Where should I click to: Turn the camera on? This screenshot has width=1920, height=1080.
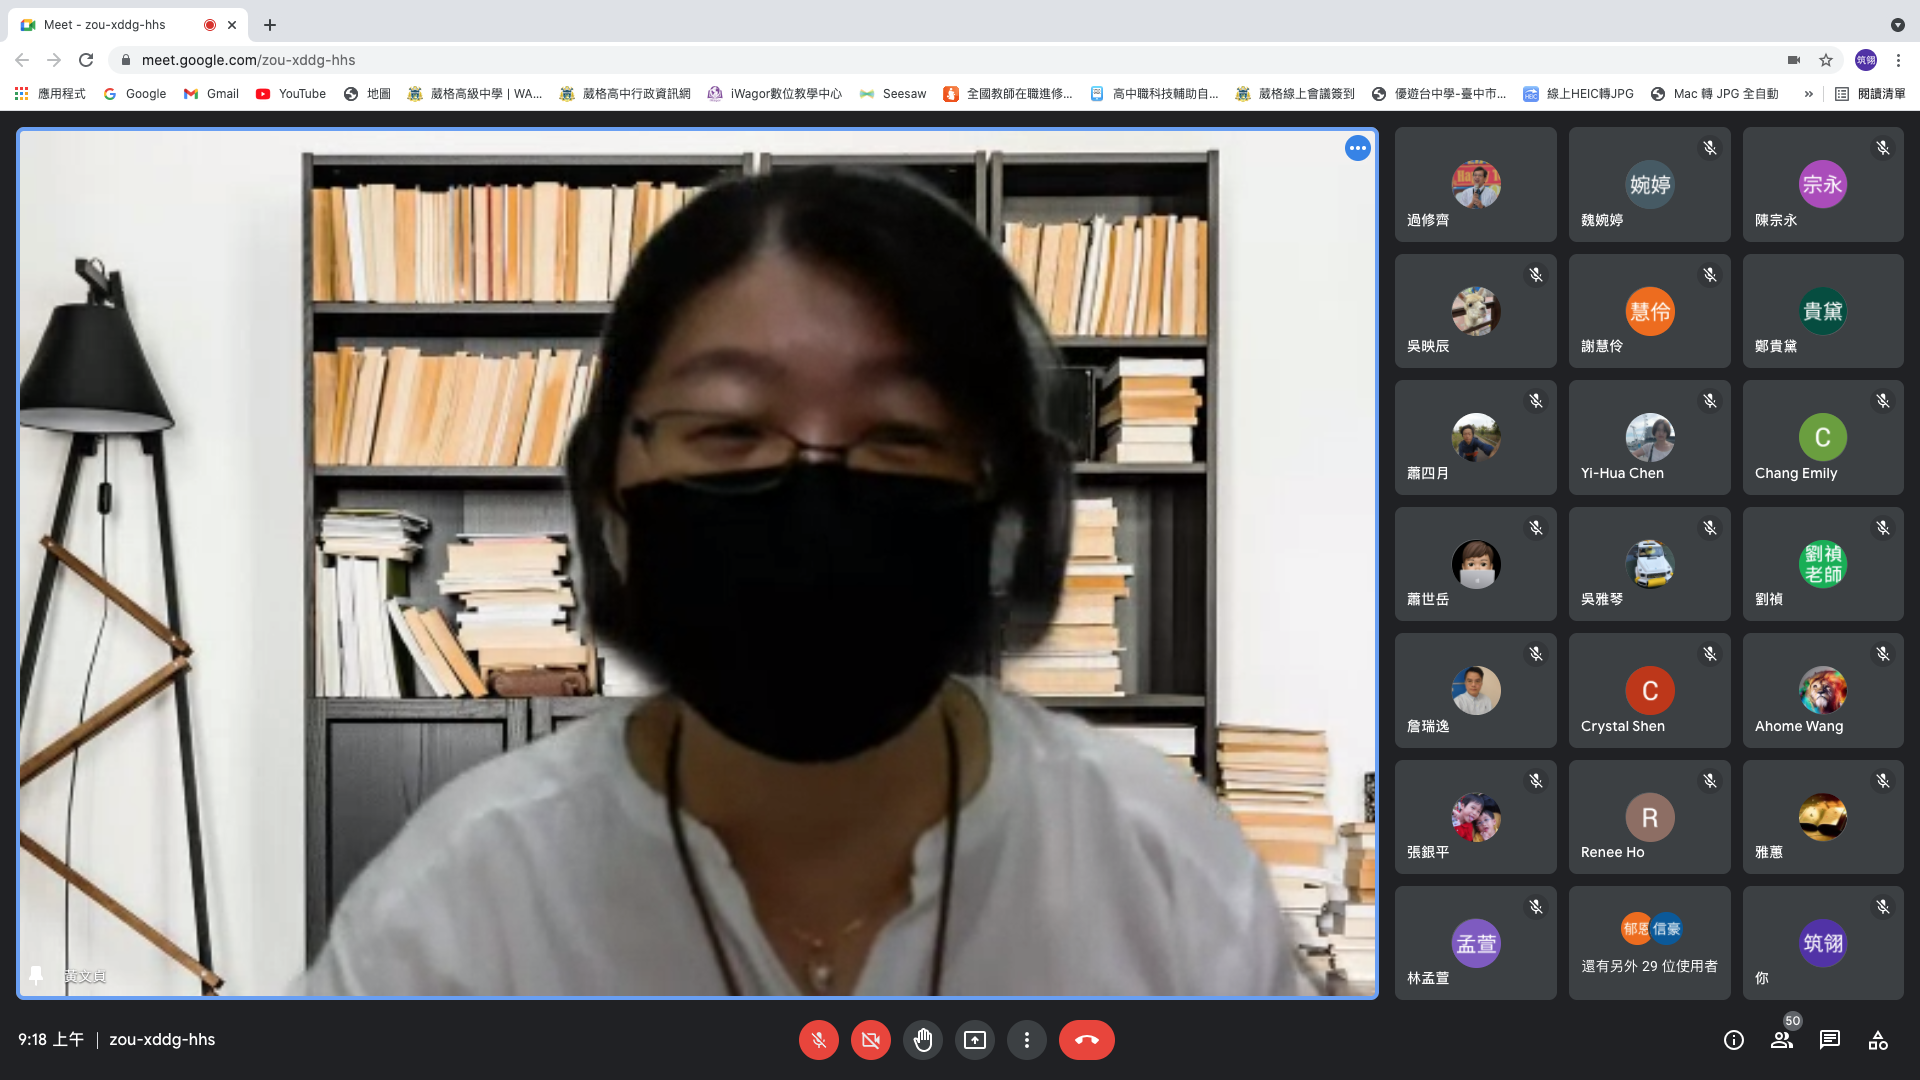click(870, 1040)
